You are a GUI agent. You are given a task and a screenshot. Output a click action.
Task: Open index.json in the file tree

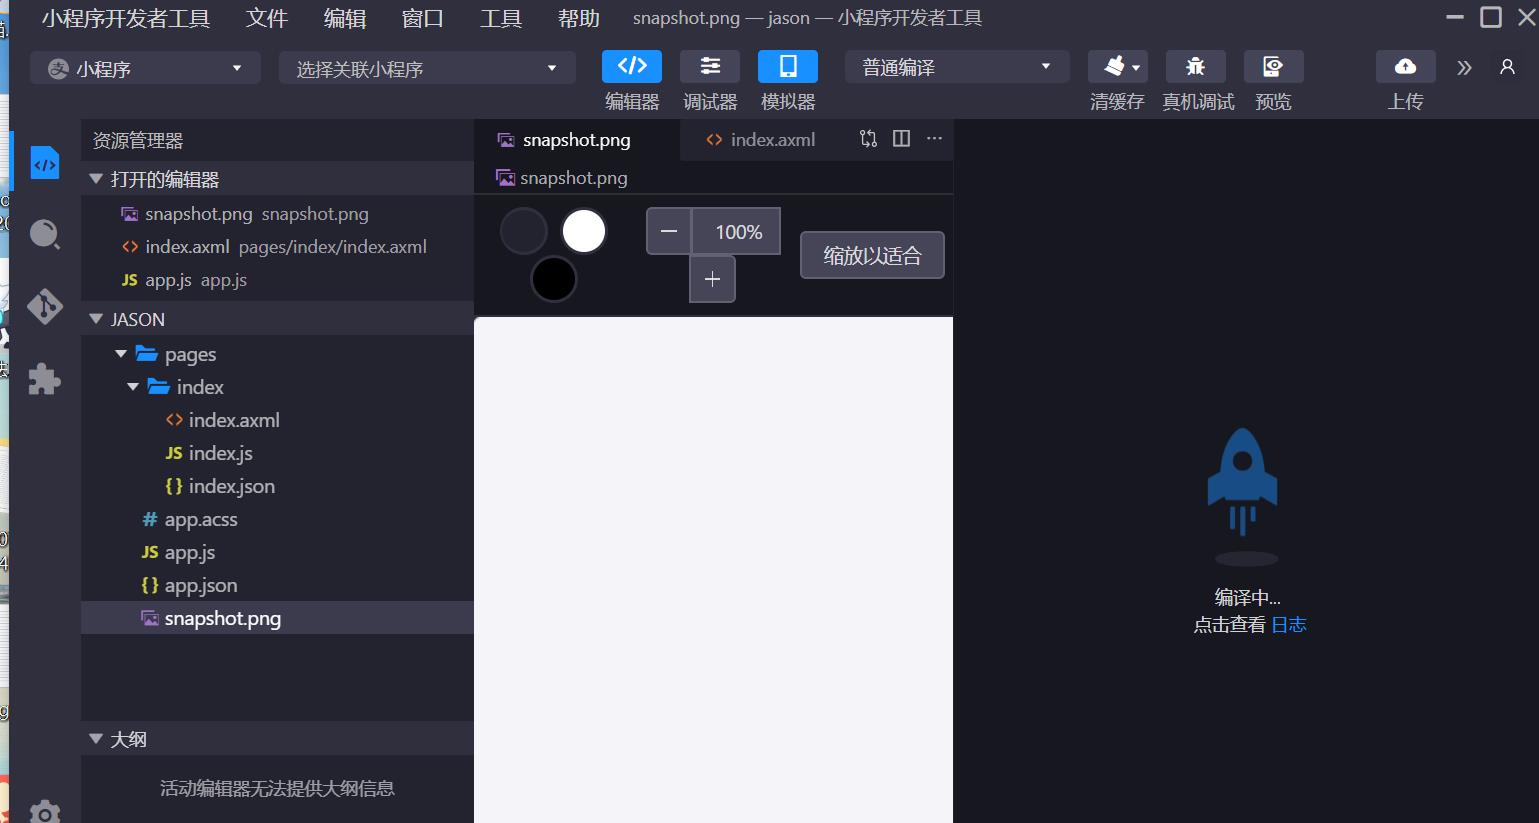277,486
